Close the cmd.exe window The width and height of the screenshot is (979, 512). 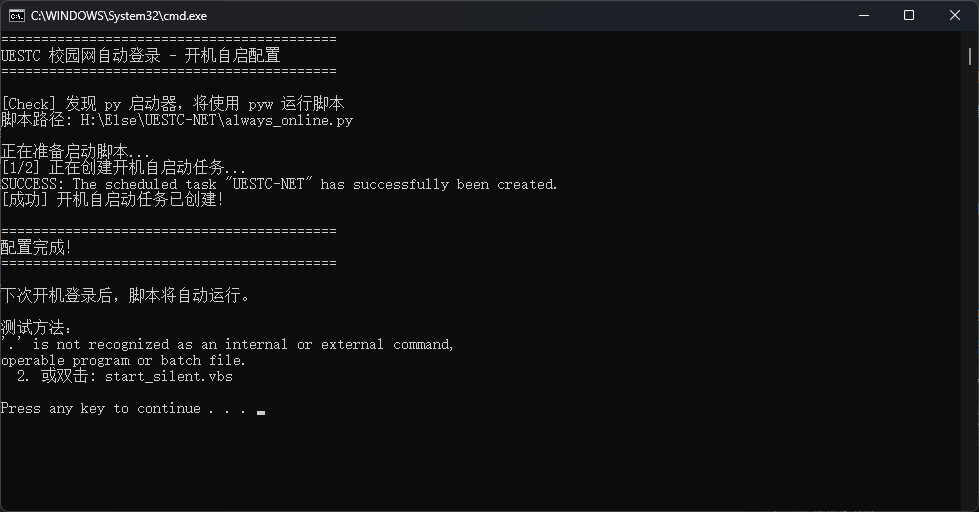[x=955, y=16]
